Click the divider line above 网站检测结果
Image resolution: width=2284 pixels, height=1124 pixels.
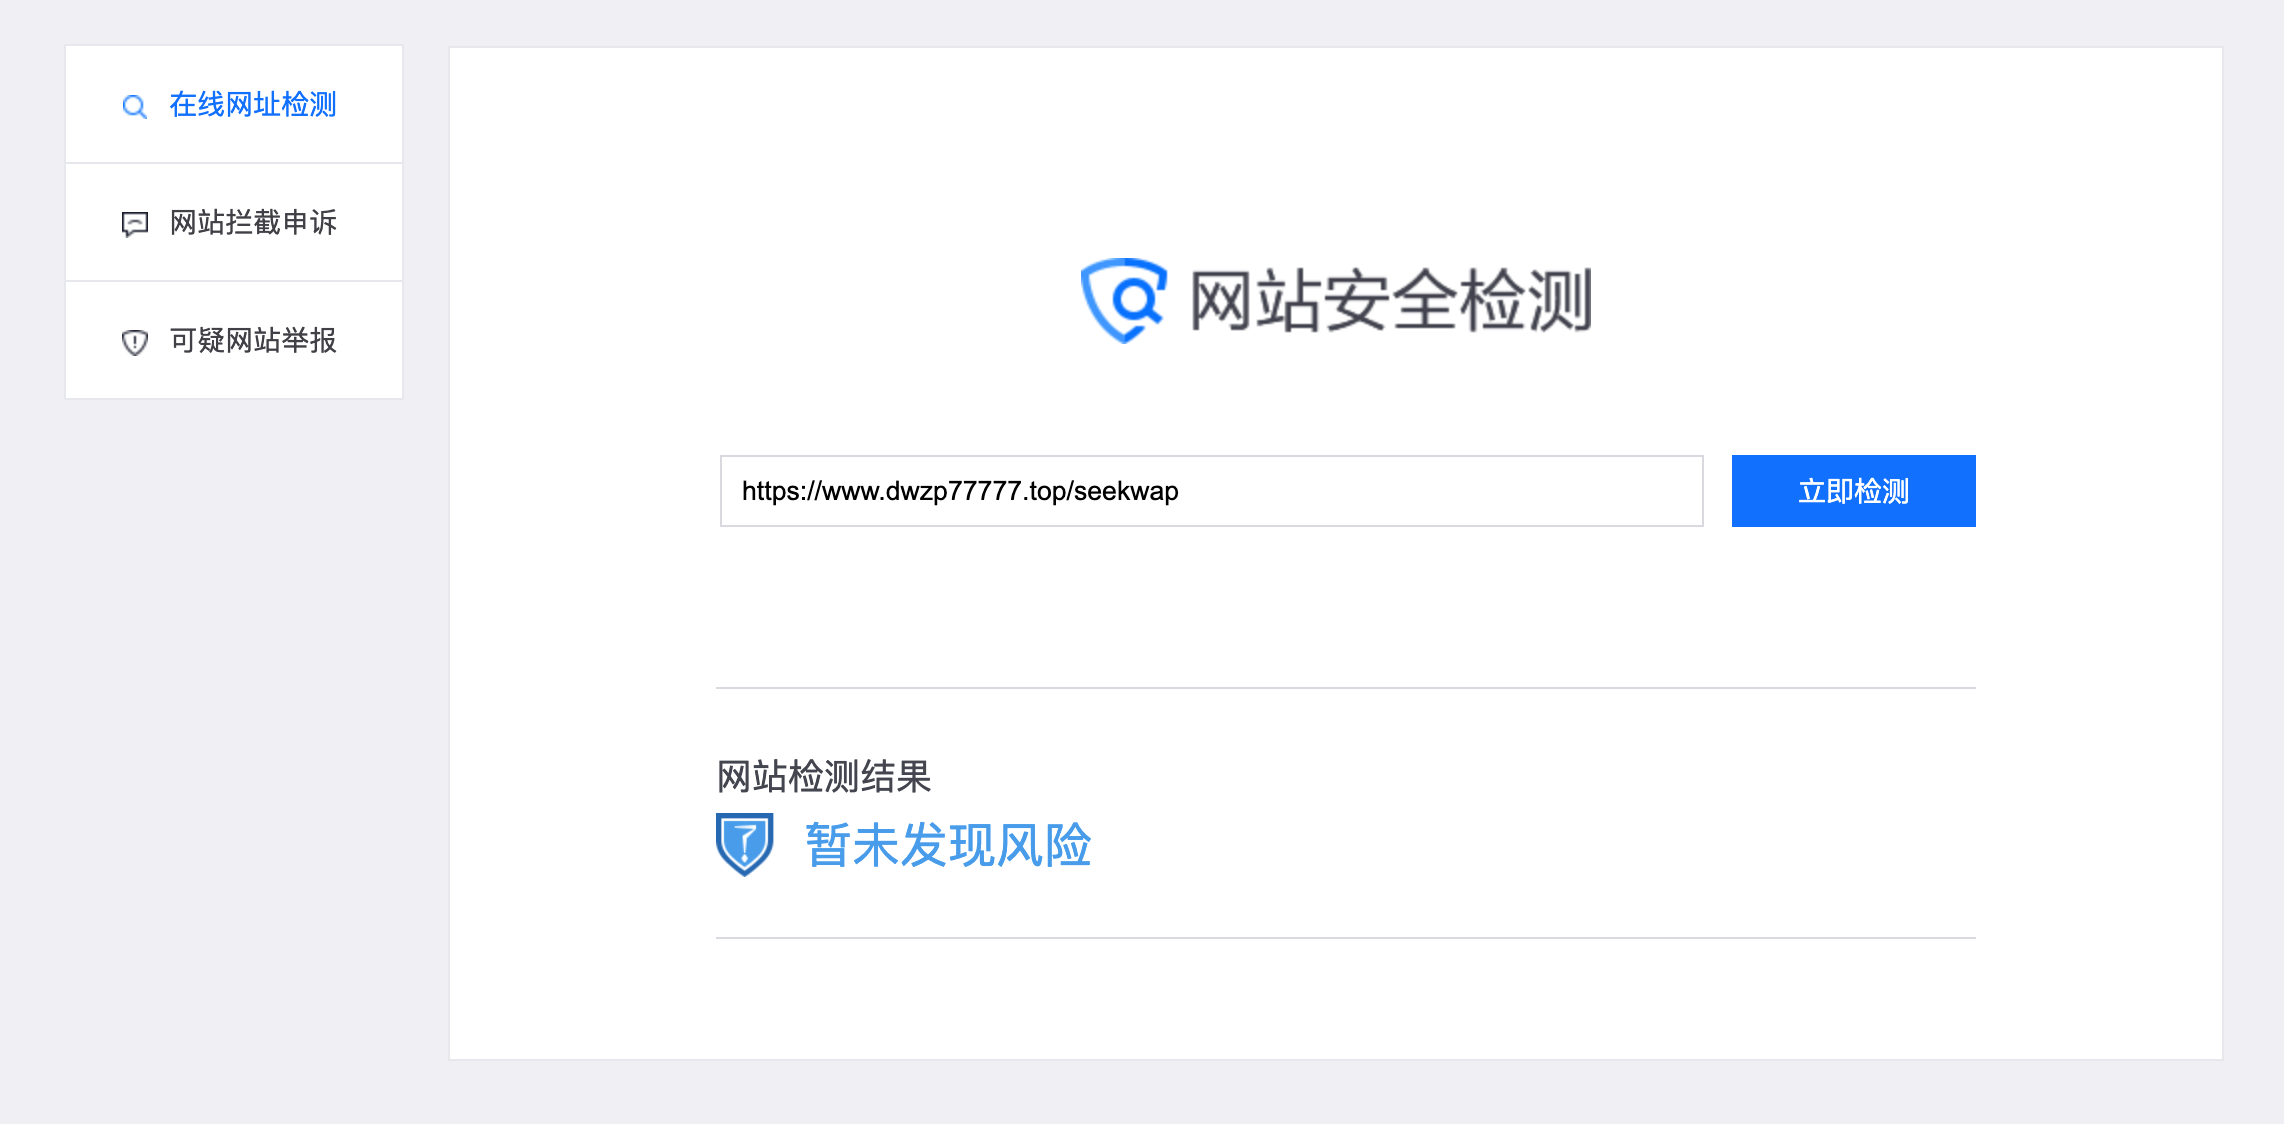pos(1346,688)
